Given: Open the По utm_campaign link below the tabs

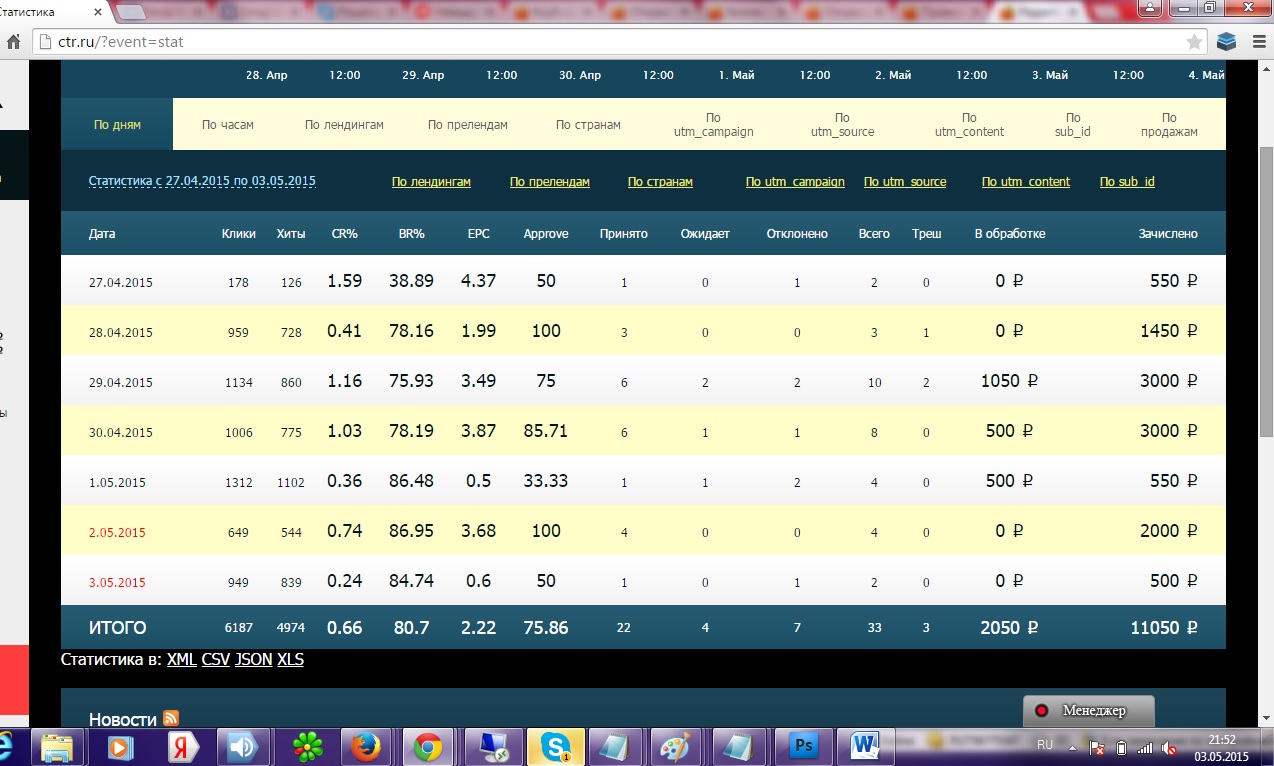Looking at the screenshot, I should pos(795,182).
